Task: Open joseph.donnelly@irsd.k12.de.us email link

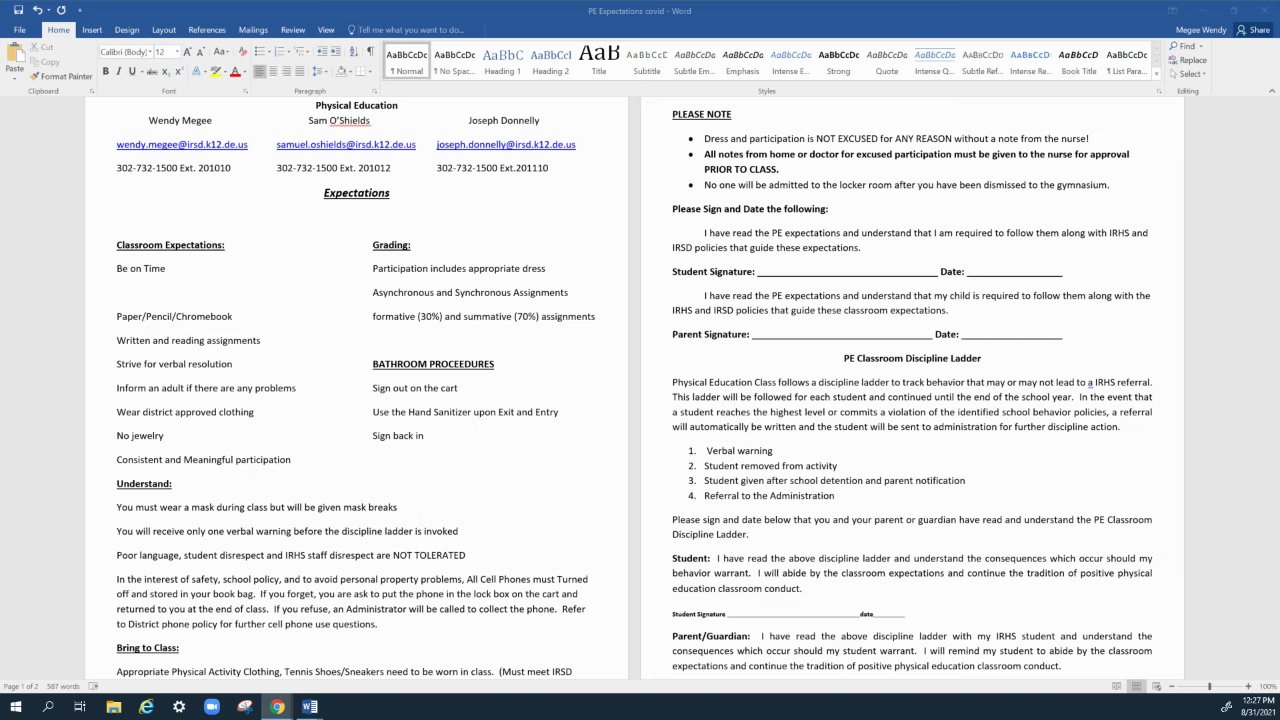Action: pos(506,144)
